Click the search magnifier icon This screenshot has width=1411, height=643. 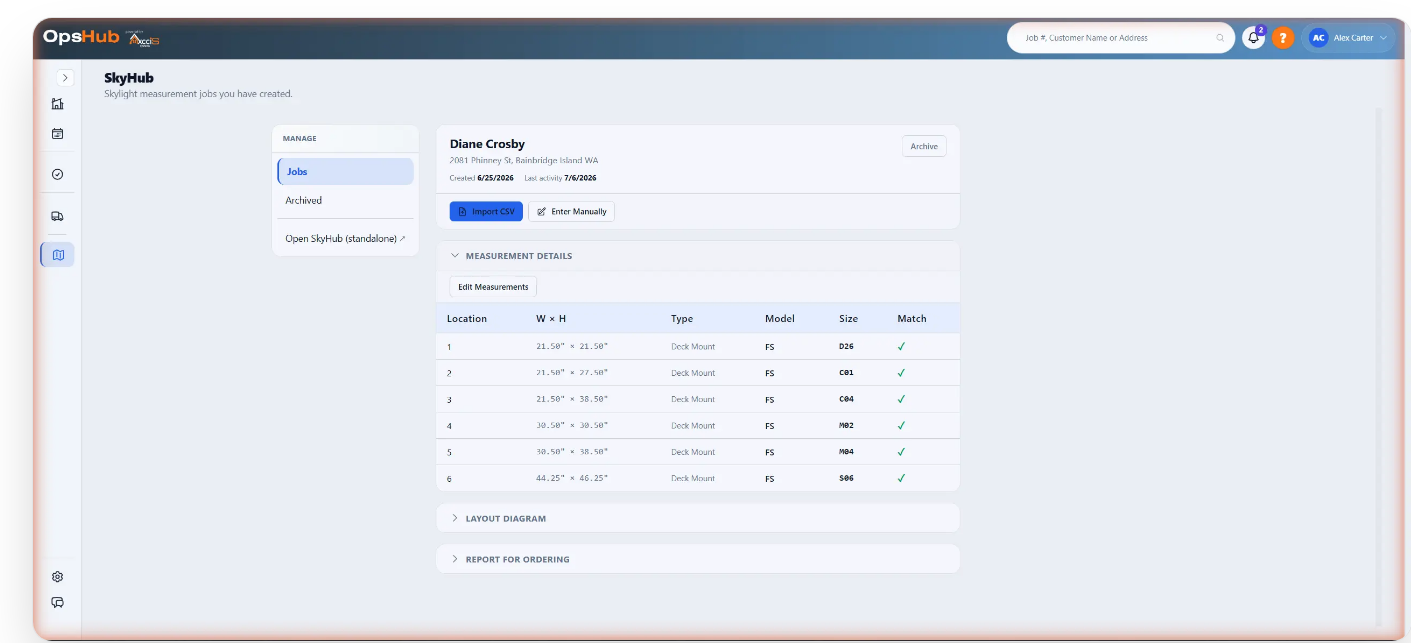point(1220,38)
